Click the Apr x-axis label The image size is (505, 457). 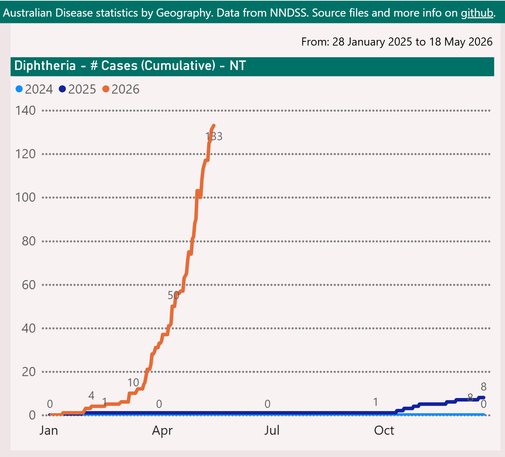pyautogui.click(x=162, y=431)
